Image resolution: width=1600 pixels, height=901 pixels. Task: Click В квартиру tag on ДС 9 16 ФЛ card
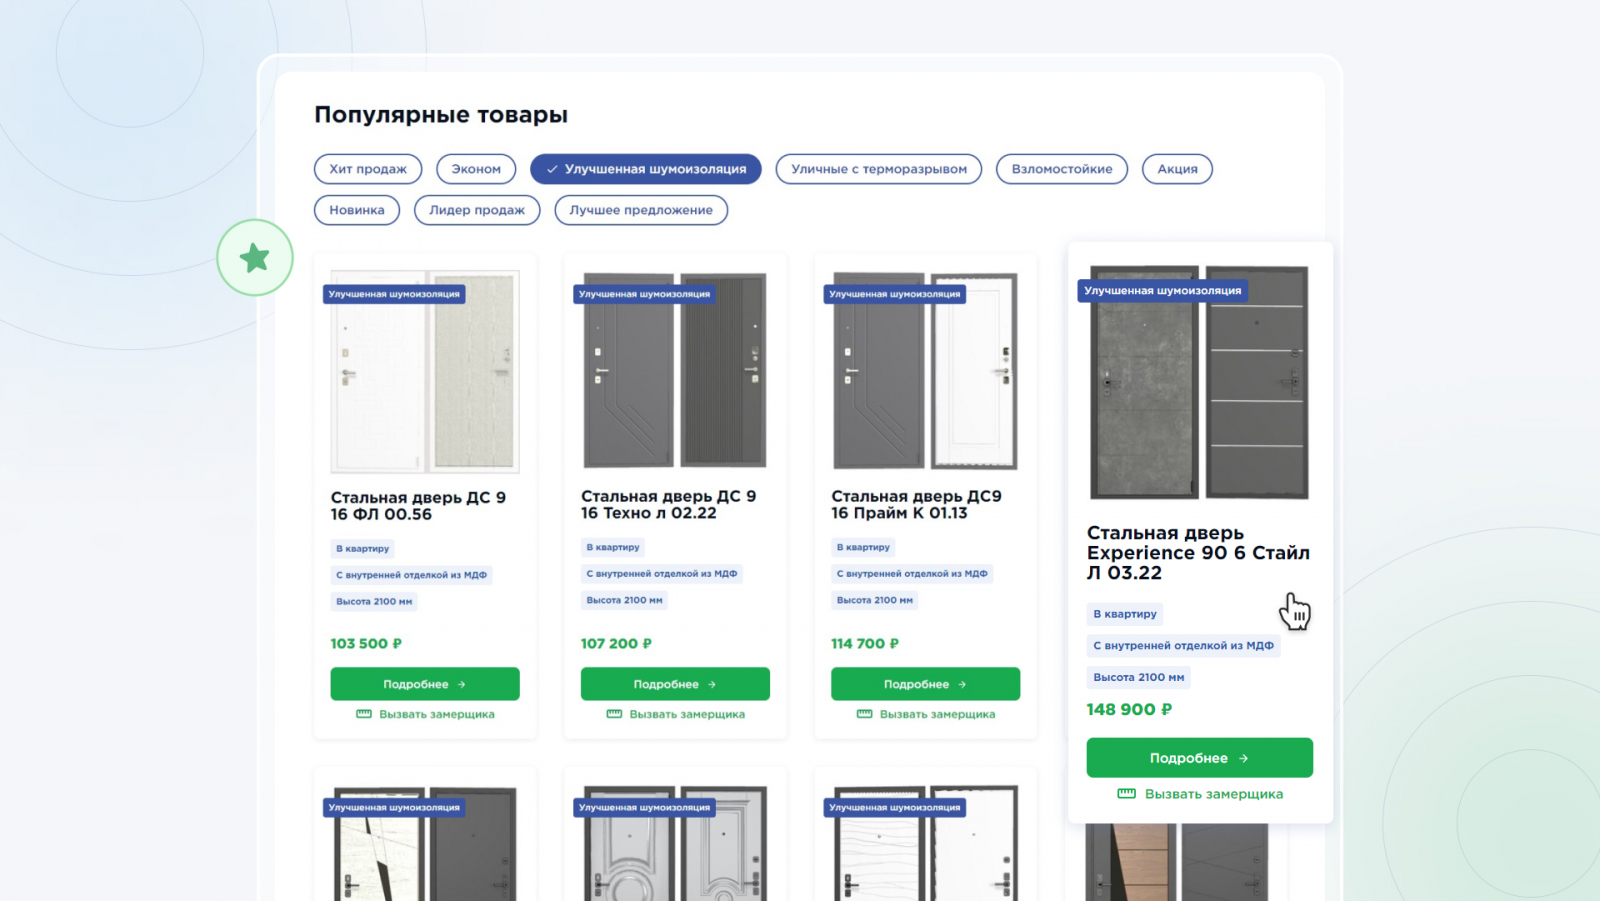(363, 549)
